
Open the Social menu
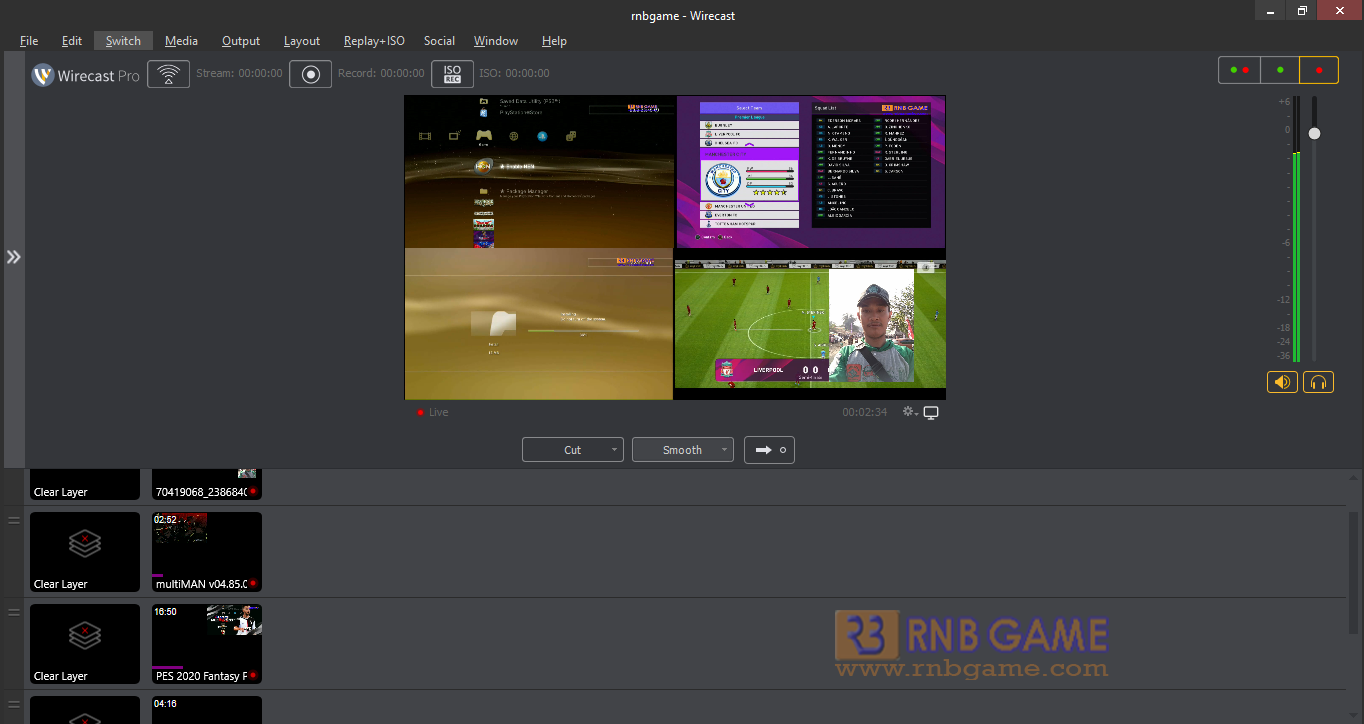tap(439, 41)
